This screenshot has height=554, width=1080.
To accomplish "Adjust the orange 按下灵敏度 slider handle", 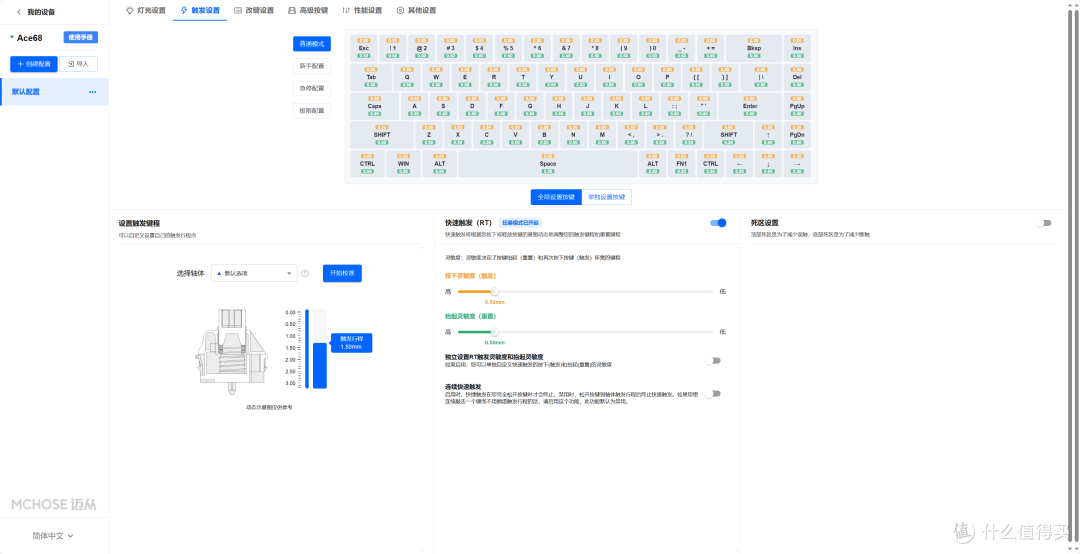I will (495, 291).
